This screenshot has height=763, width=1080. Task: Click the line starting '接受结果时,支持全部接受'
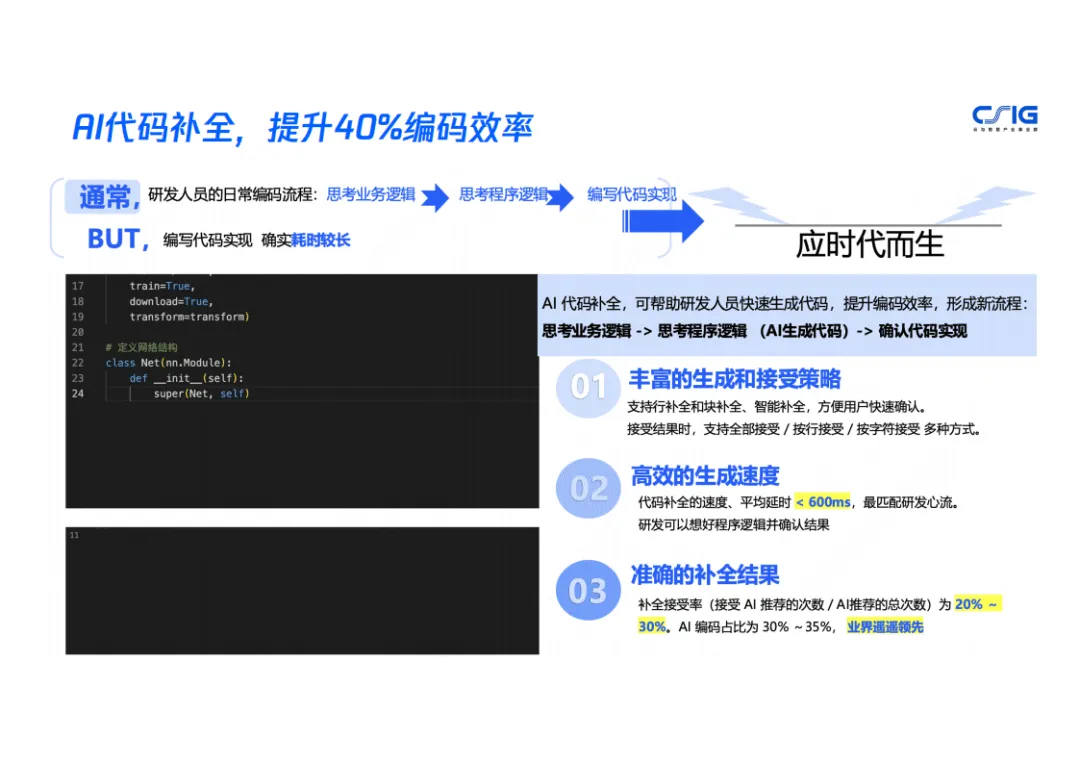(804, 430)
